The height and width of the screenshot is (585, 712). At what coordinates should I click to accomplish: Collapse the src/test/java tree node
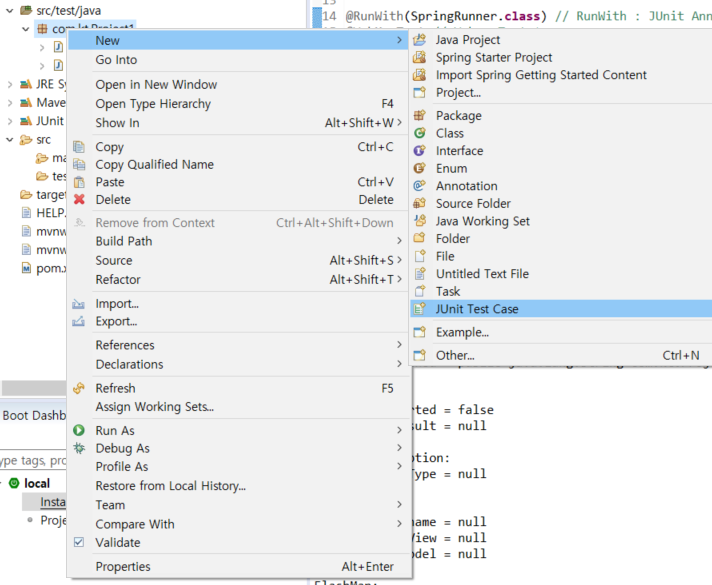point(10,10)
